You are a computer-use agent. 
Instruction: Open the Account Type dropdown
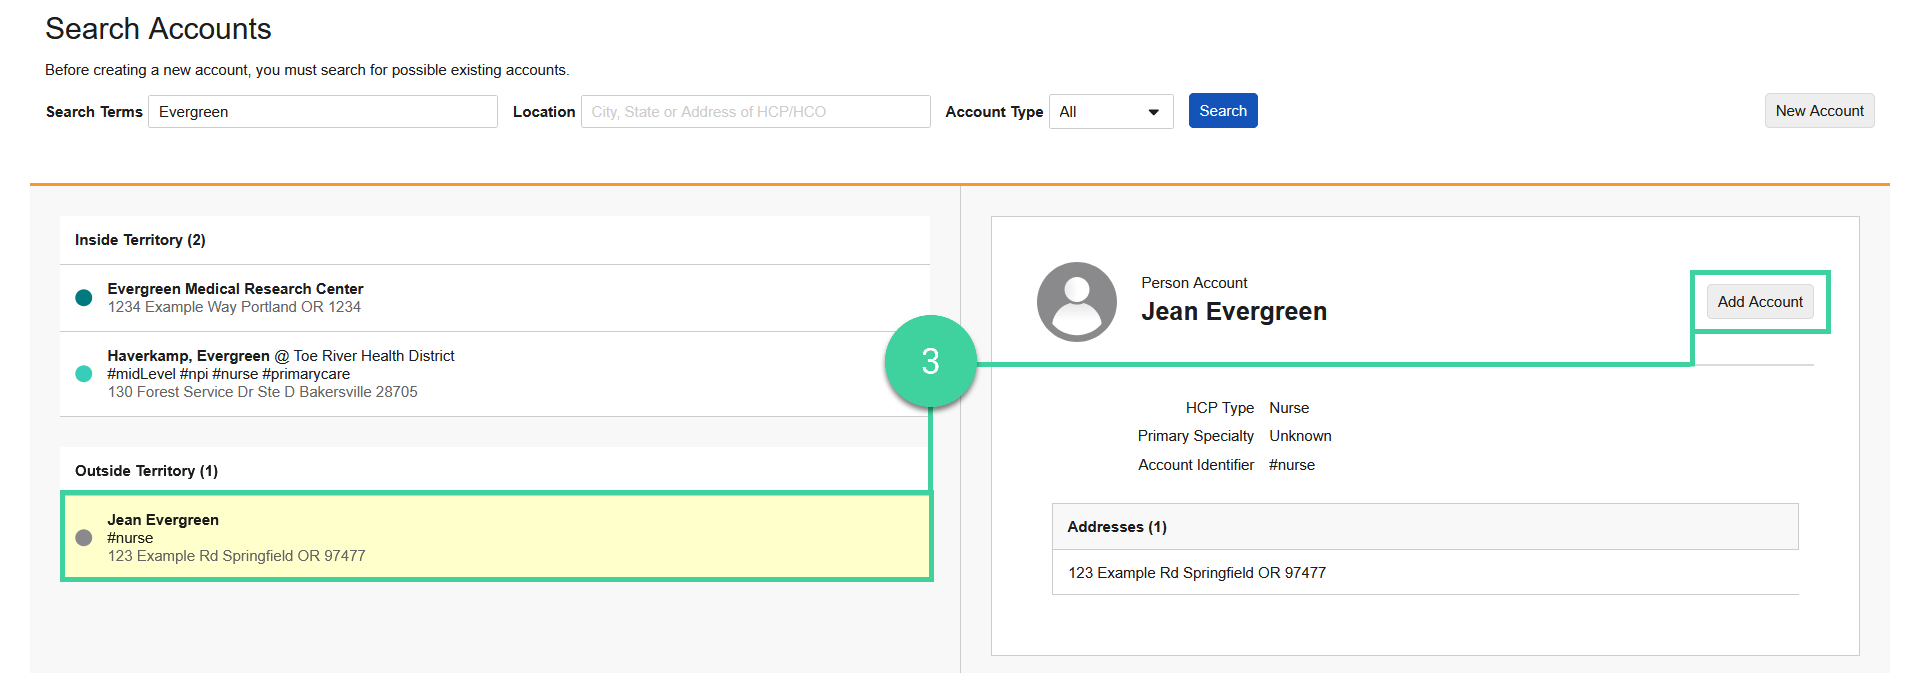tap(1110, 112)
